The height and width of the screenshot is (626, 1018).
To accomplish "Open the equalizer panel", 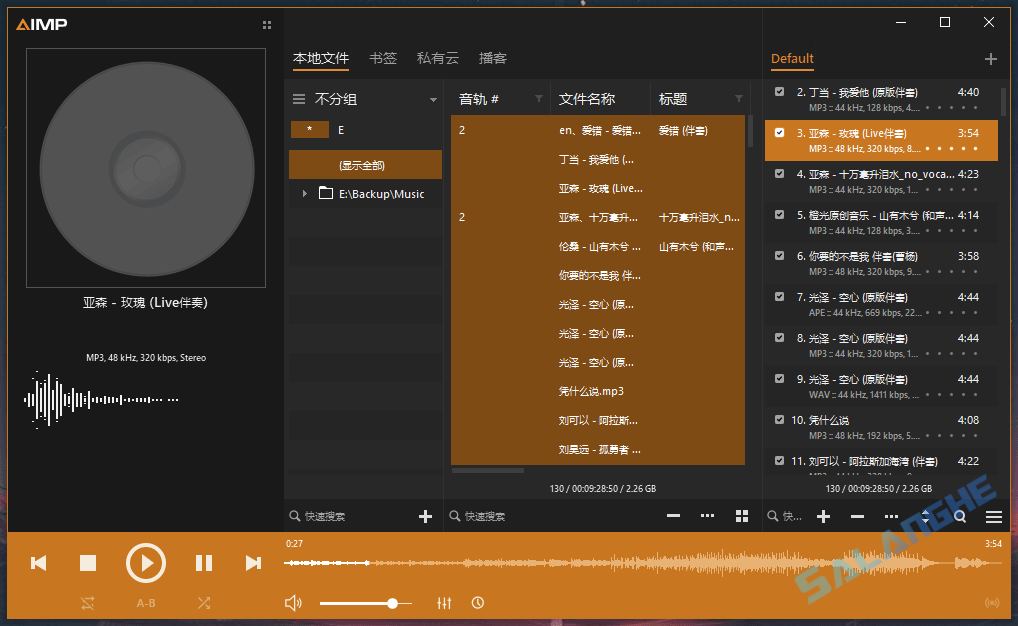I will click(444, 602).
